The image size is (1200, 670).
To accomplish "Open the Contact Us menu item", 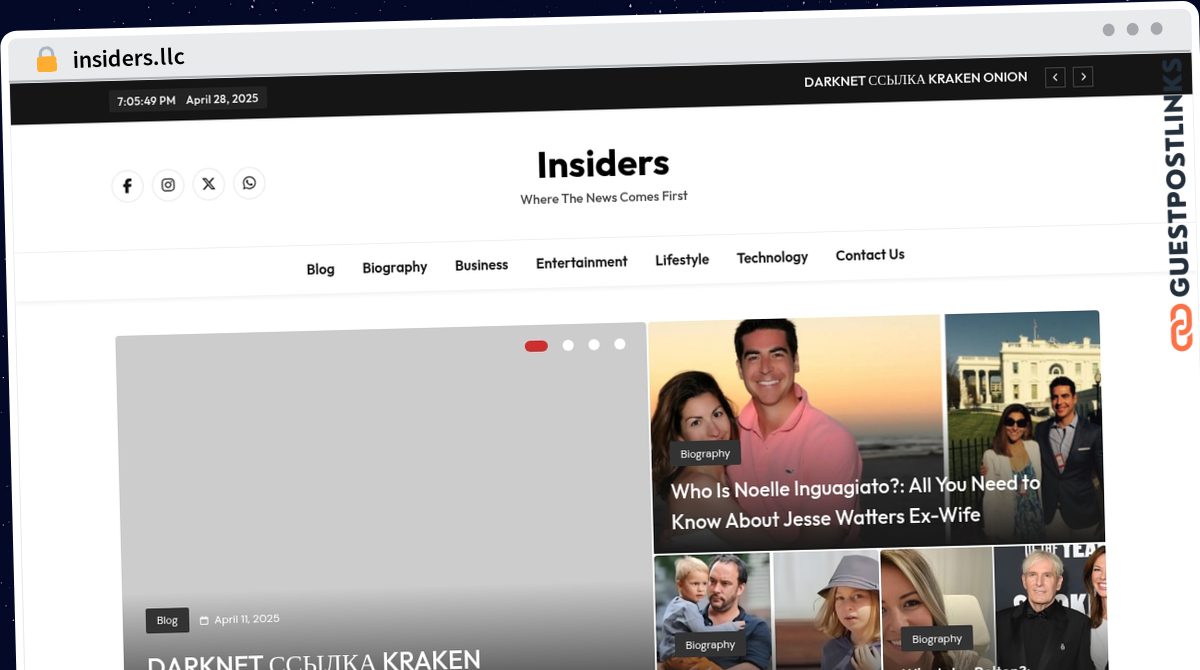I will (870, 255).
